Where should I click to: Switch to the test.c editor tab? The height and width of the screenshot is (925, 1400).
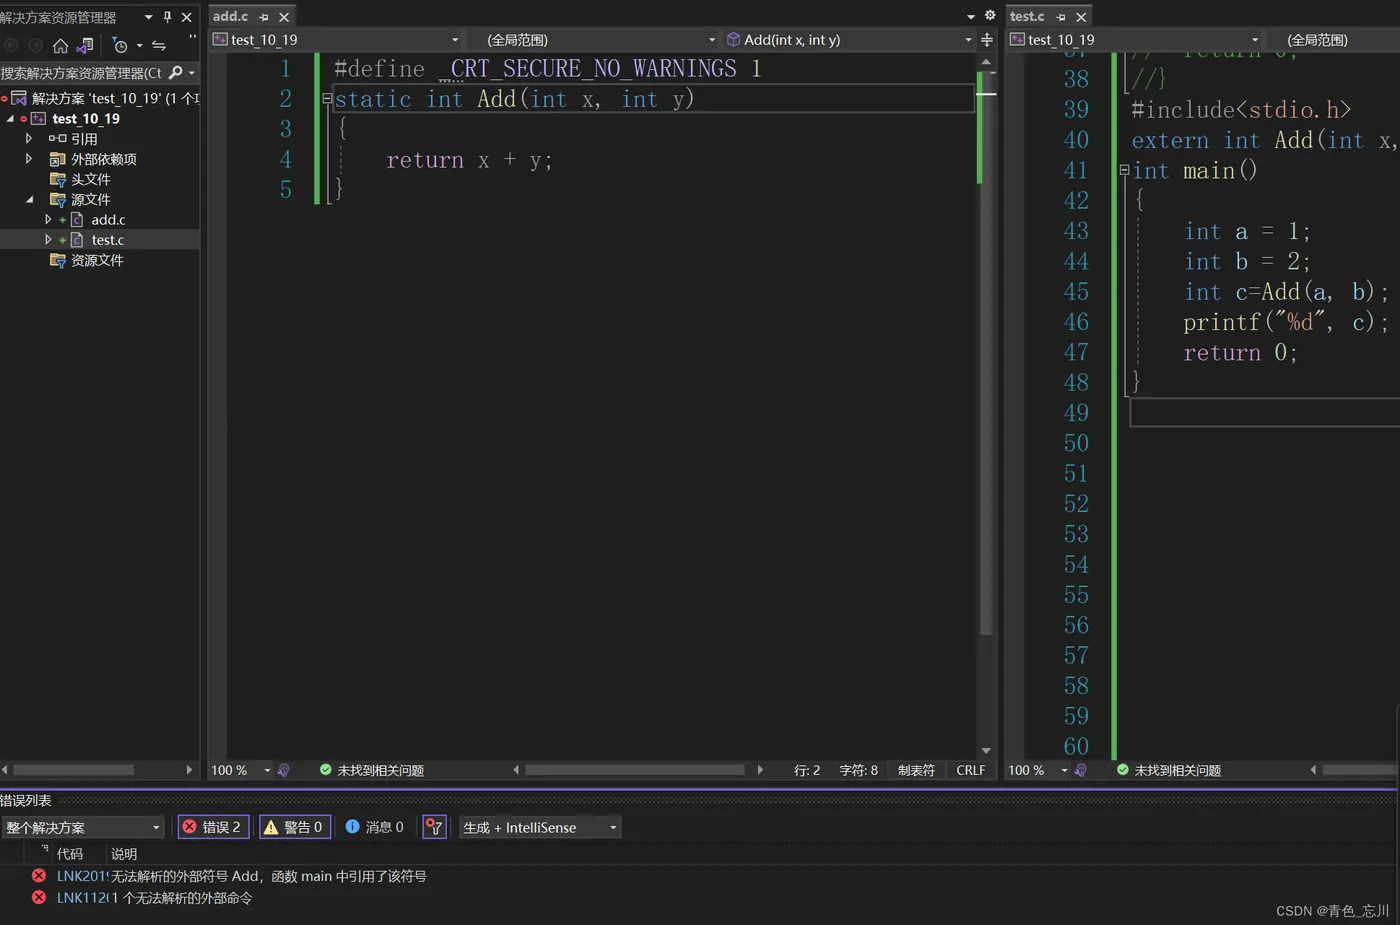tap(1027, 16)
